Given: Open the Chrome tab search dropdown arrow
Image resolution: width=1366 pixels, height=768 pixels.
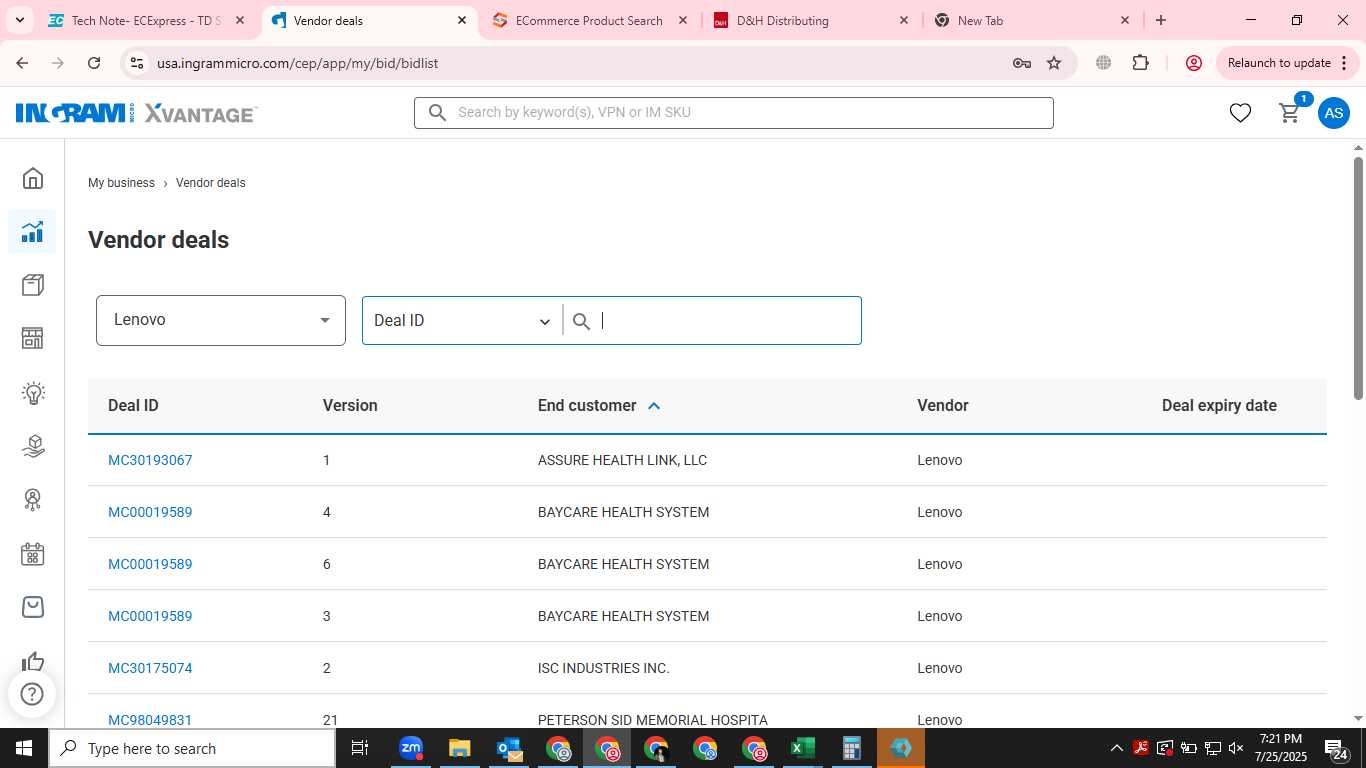Looking at the screenshot, I should coord(19,20).
